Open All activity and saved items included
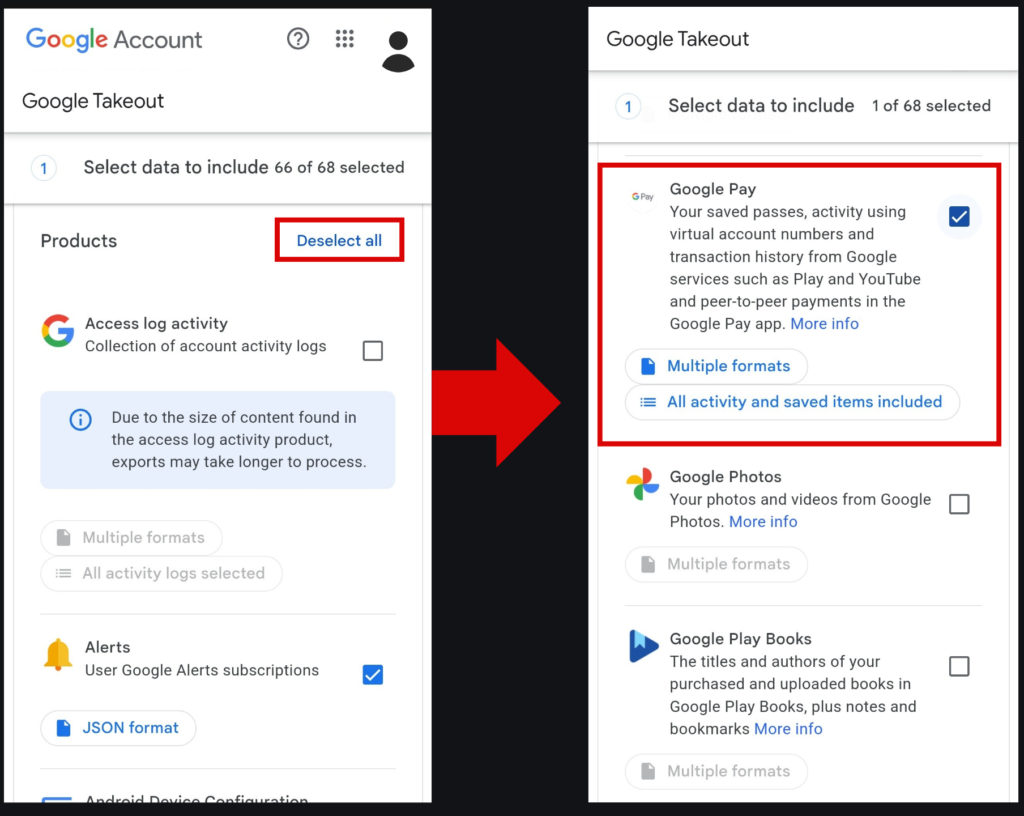This screenshot has height=816, width=1024. (x=792, y=402)
